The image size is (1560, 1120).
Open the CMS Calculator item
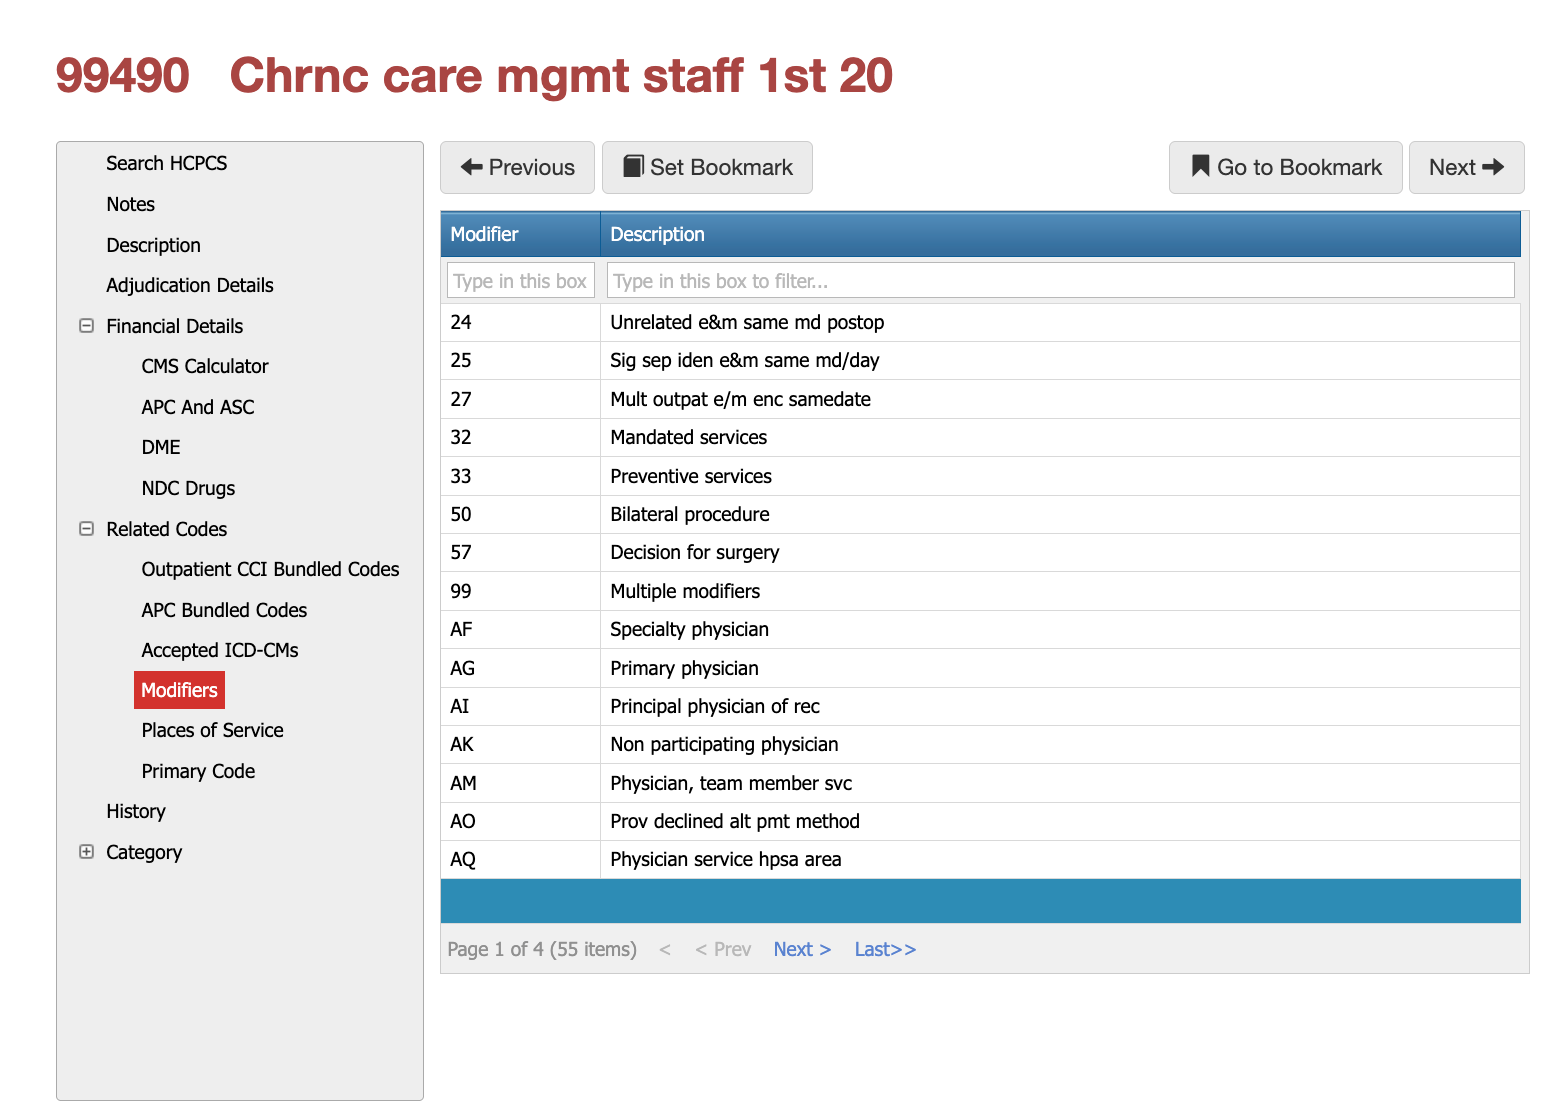click(204, 366)
